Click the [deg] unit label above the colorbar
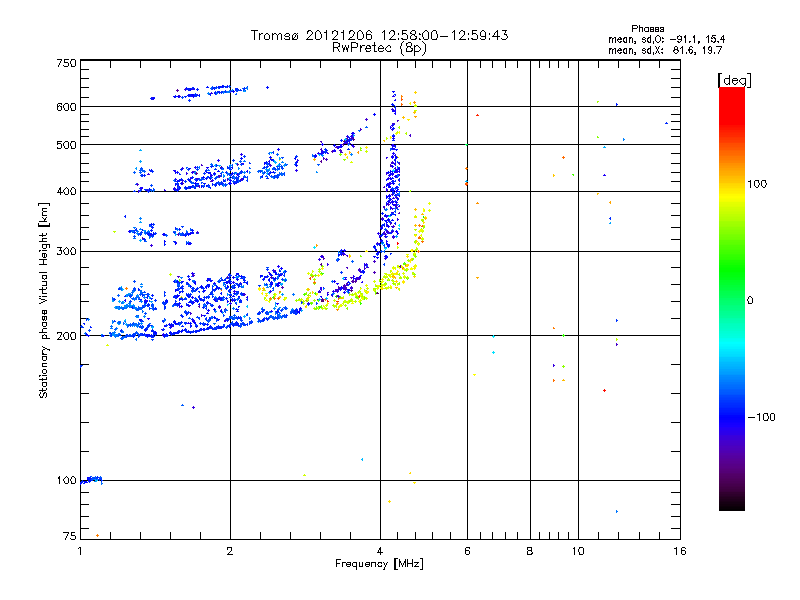 pos(734,80)
